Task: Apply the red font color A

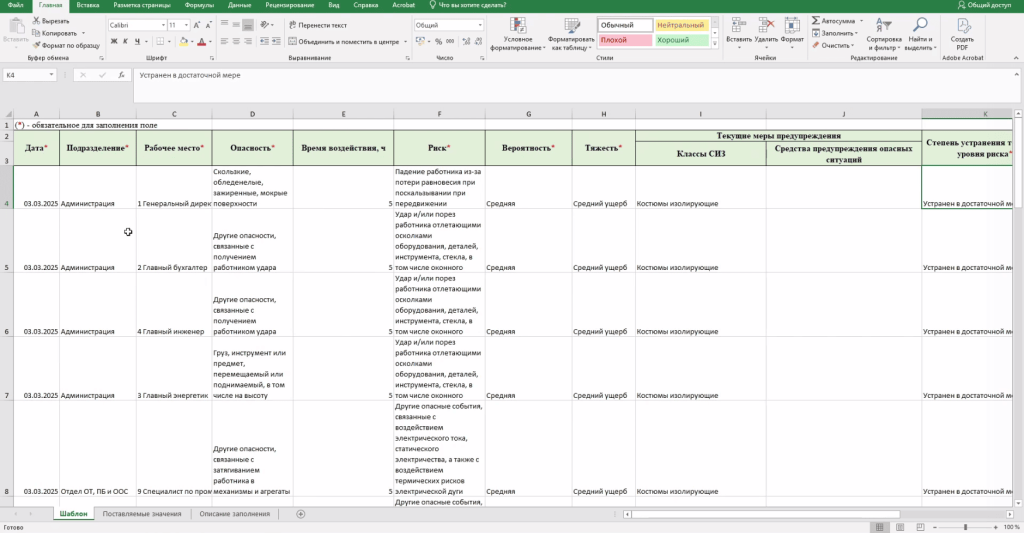Action: point(201,41)
